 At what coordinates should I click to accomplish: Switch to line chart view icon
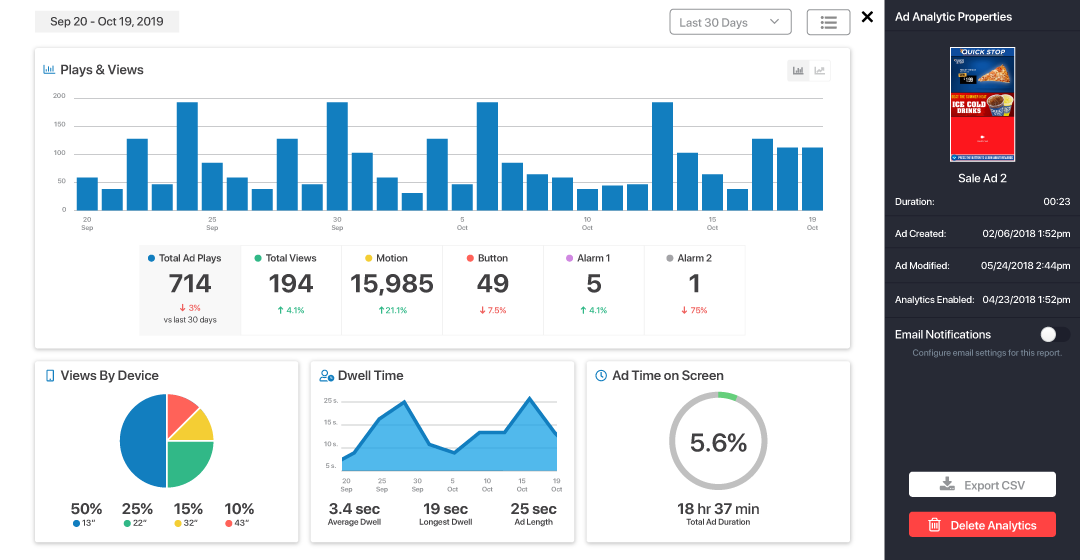[820, 70]
